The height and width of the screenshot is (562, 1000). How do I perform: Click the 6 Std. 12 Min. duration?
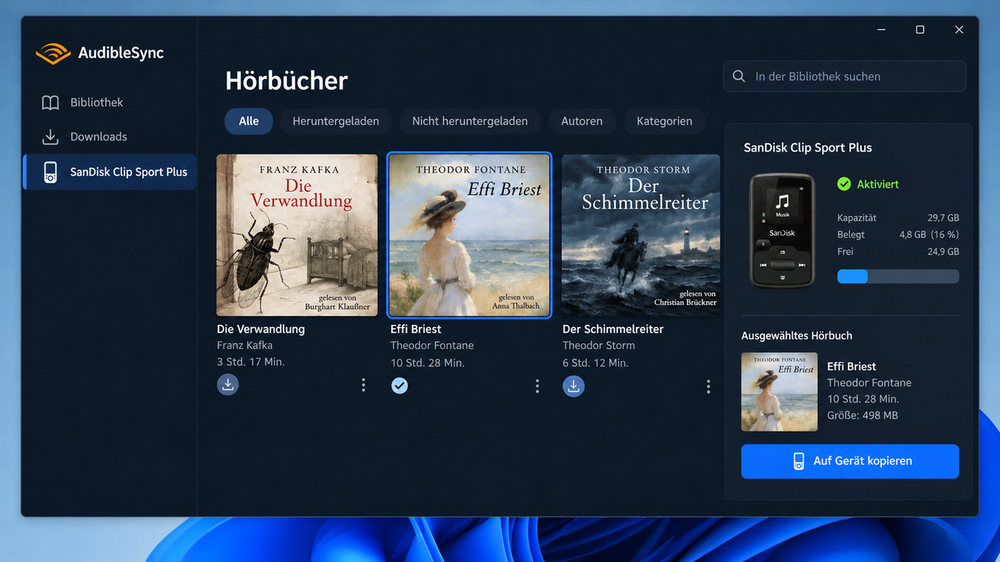click(595, 362)
